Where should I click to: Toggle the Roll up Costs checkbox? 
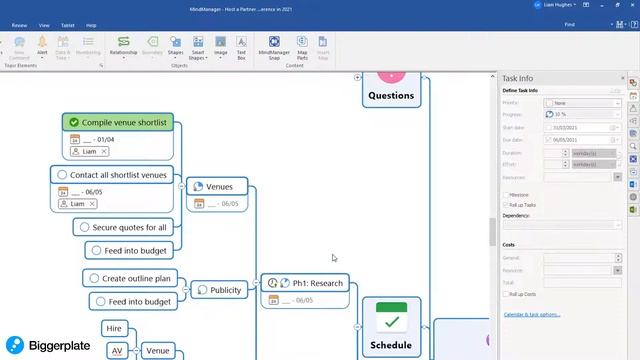pyautogui.click(x=506, y=294)
